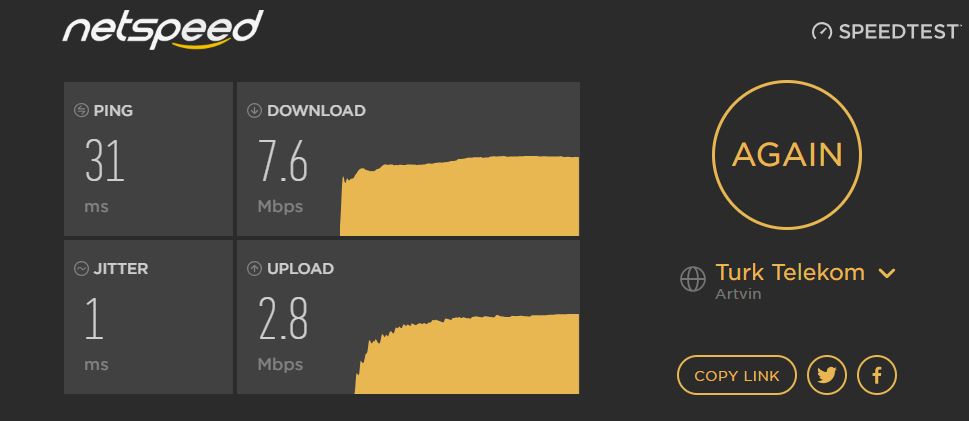969x421 pixels.
Task: Click the Artvin server location text
Action: coord(738,294)
